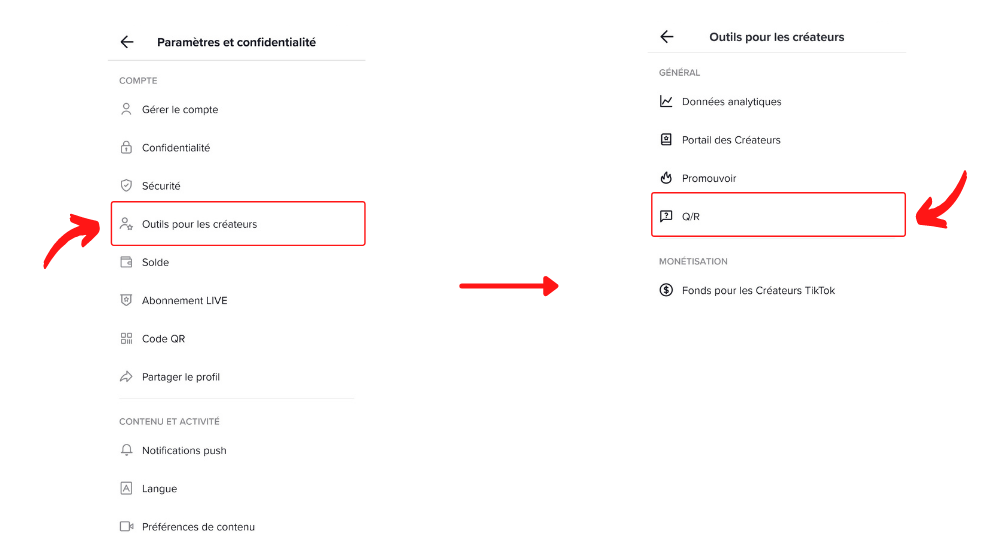Click the Sécurité shield icon
Viewport: 1000px width, 560px height.
click(x=126, y=186)
